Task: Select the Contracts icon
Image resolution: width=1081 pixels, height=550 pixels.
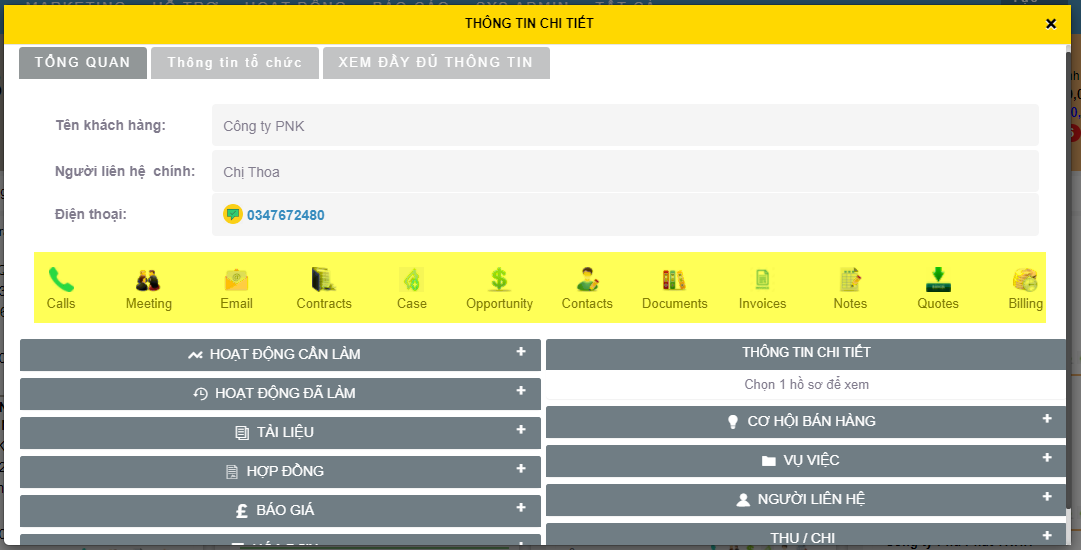Action: click(x=324, y=280)
